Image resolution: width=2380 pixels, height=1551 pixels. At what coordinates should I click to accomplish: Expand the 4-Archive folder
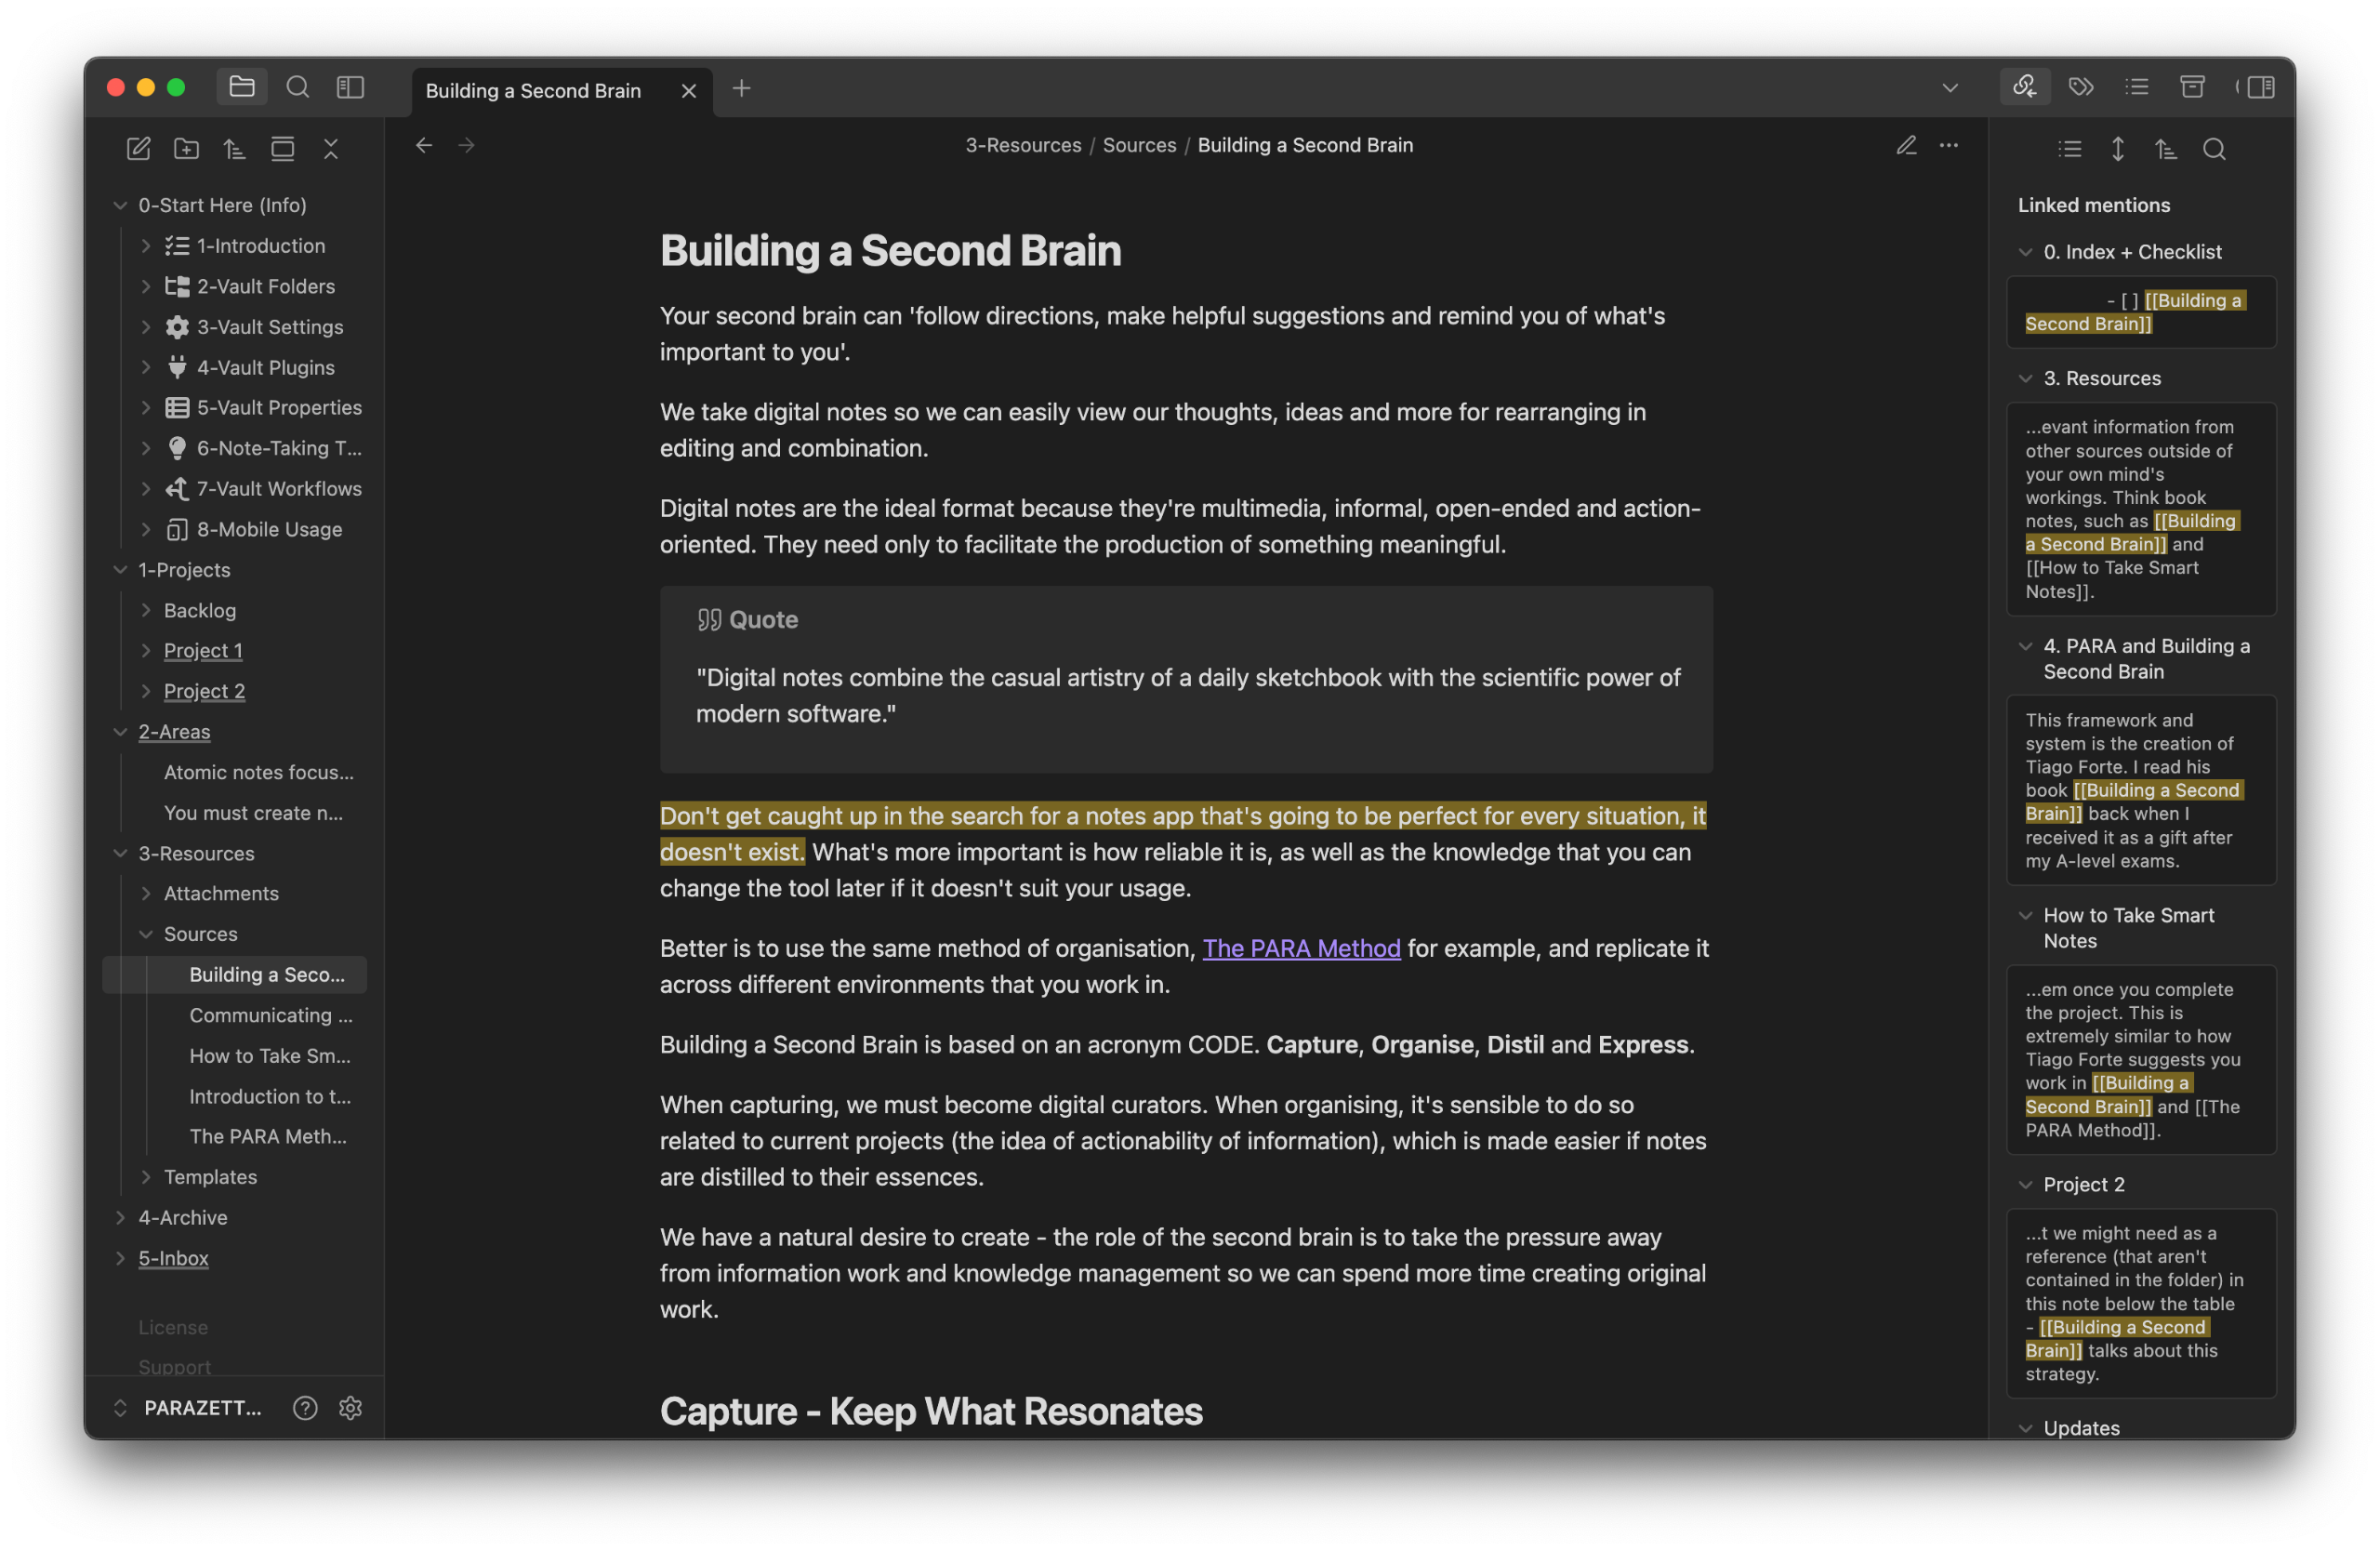[x=120, y=1217]
